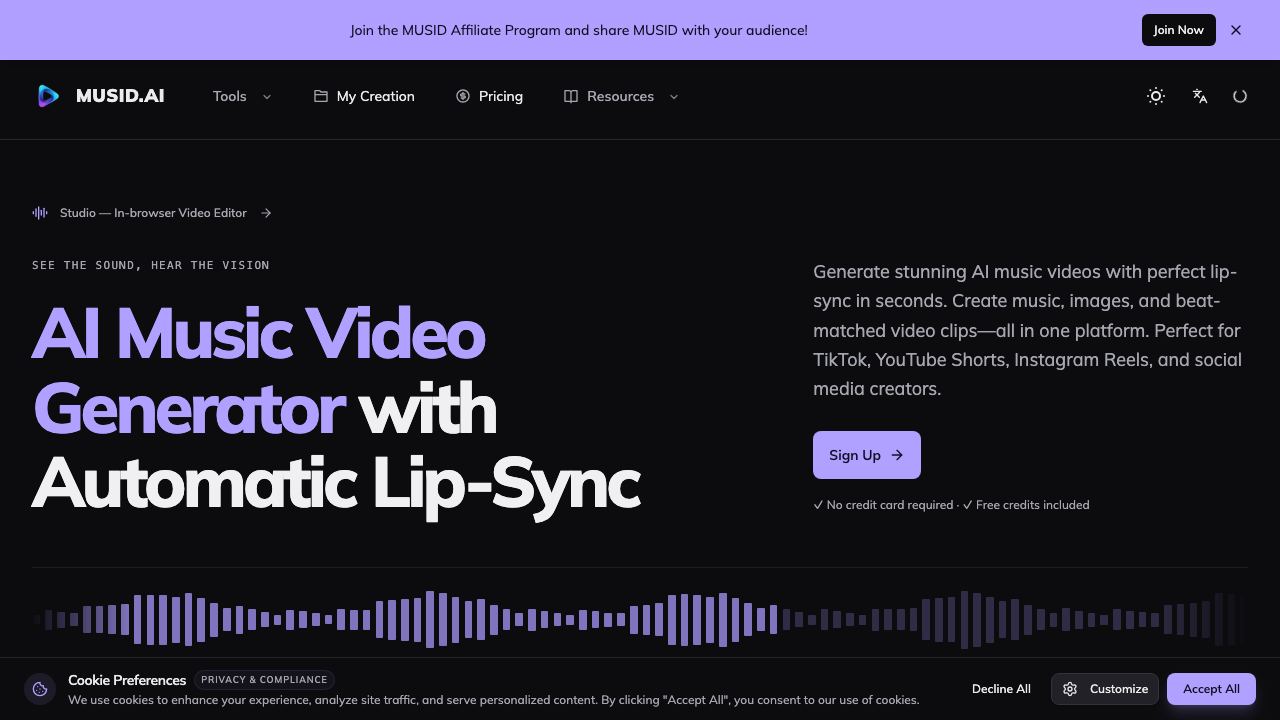1280x720 pixels.
Task: Click the audio waveform visualization
Action: [x=640, y=620]
